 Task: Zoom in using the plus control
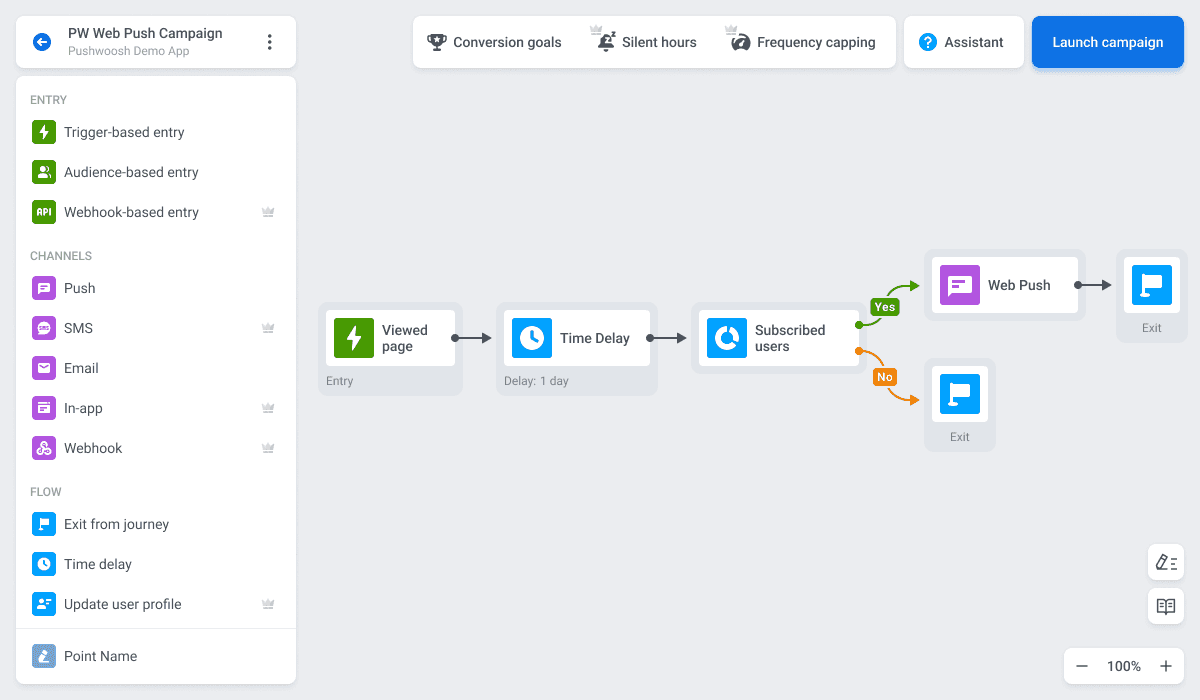(x=1166, y=666)
